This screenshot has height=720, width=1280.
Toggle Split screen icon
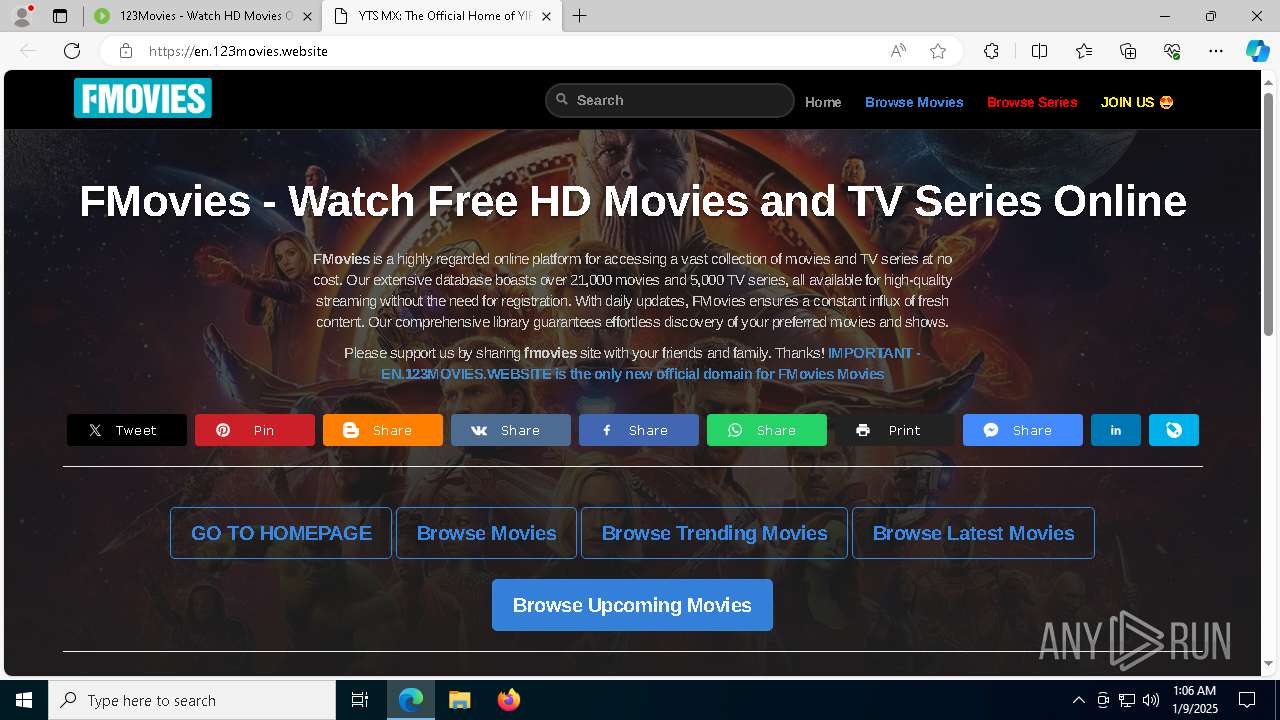coord(1039,51)
